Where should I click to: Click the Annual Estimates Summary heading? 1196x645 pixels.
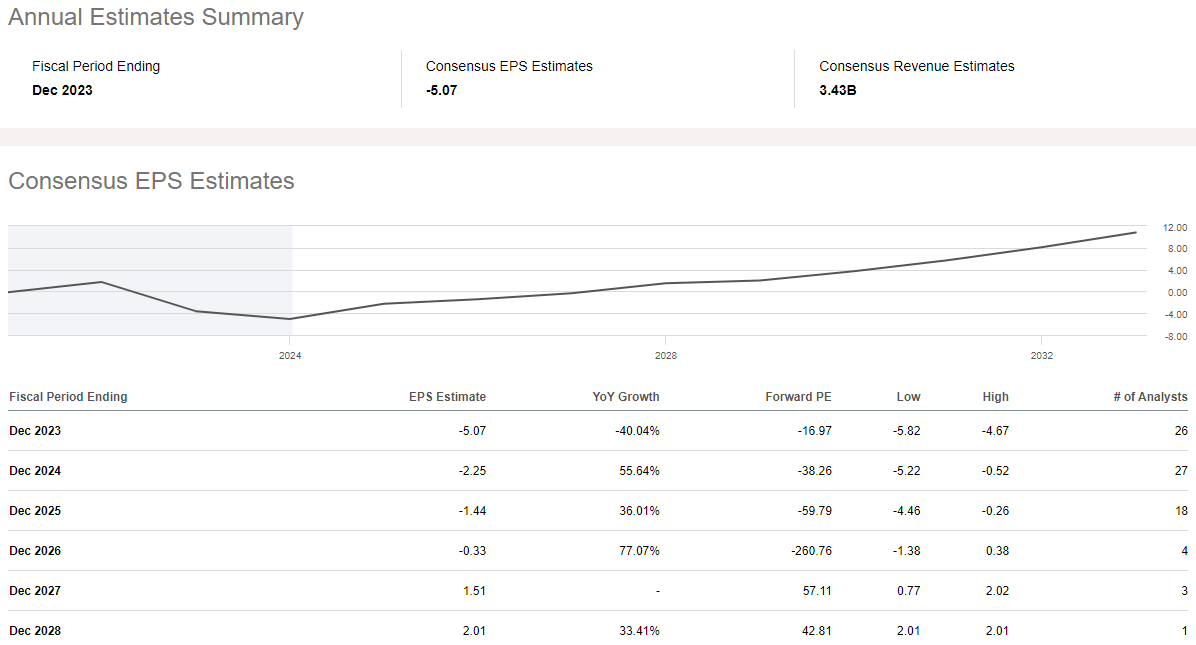point(156,17)
